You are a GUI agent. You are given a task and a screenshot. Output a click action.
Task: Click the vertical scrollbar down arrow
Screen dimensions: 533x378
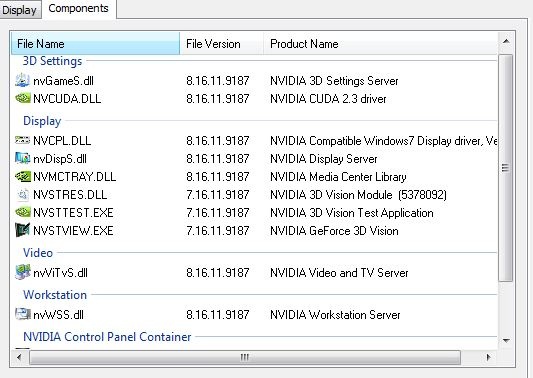506,340
